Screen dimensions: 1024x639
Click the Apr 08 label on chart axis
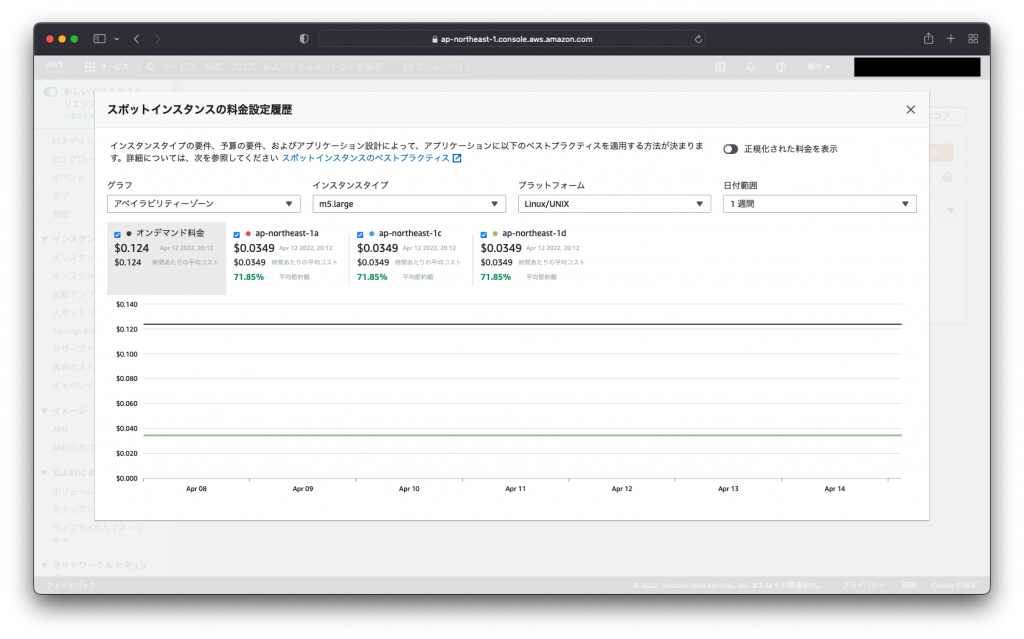[196, 489]
